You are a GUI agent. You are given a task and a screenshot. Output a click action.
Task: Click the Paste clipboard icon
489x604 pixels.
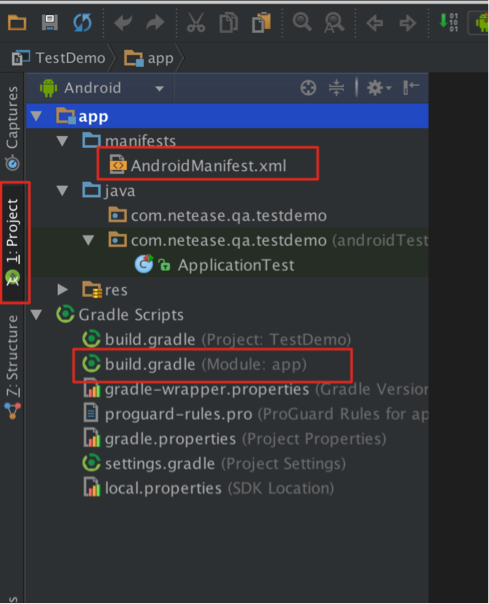pyautogui.click(x=262, y=23)
